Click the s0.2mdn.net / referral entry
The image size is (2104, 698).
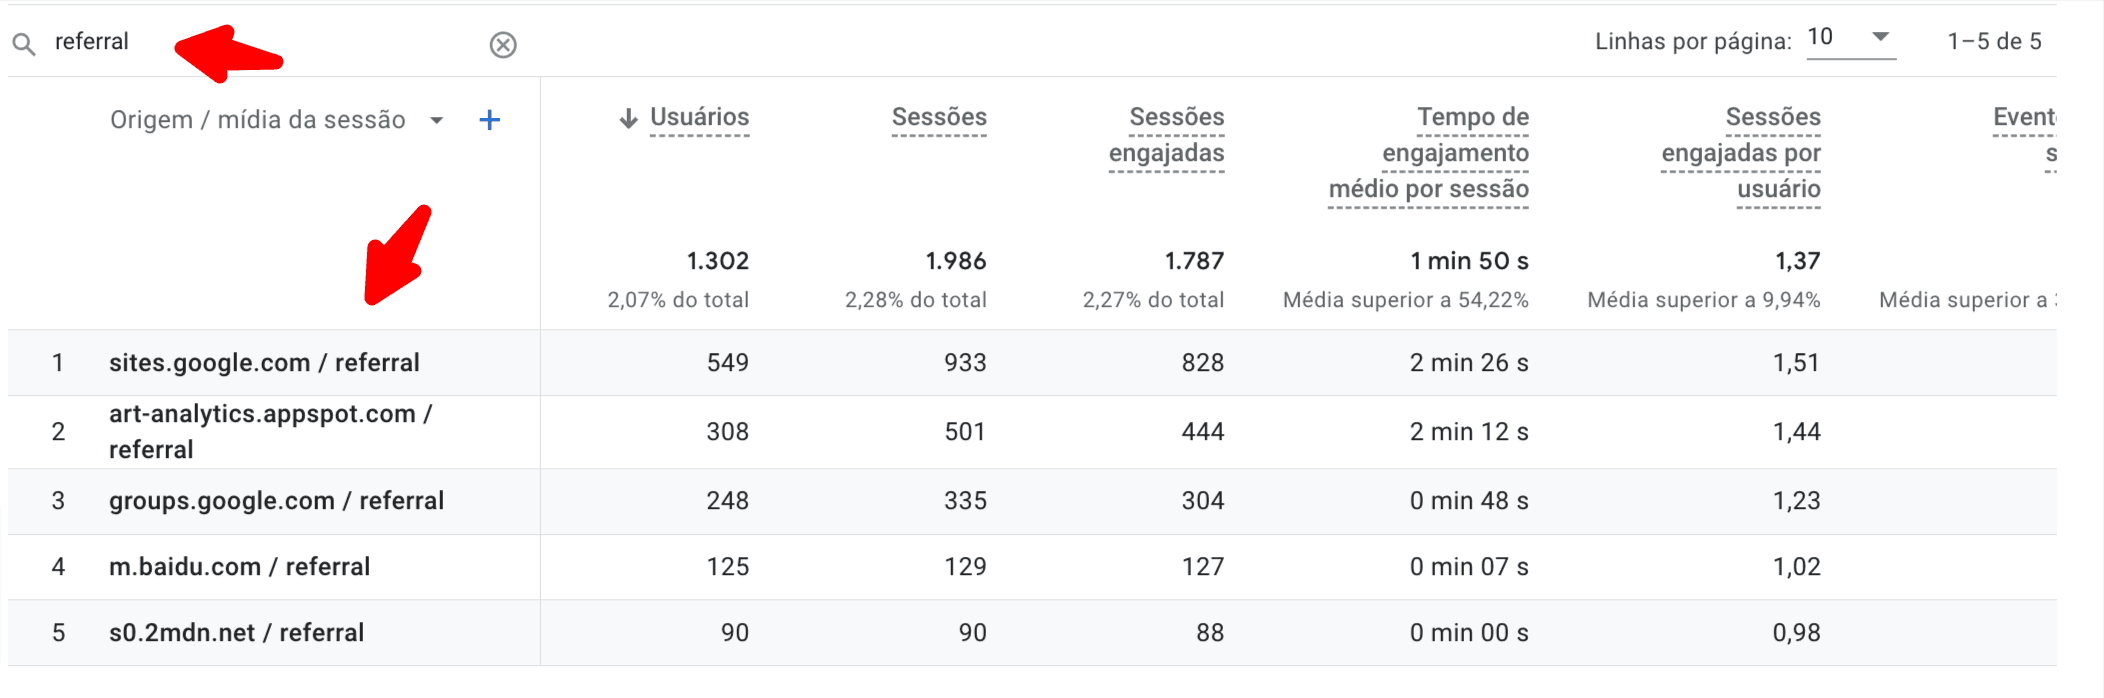[x=236, y=632]
